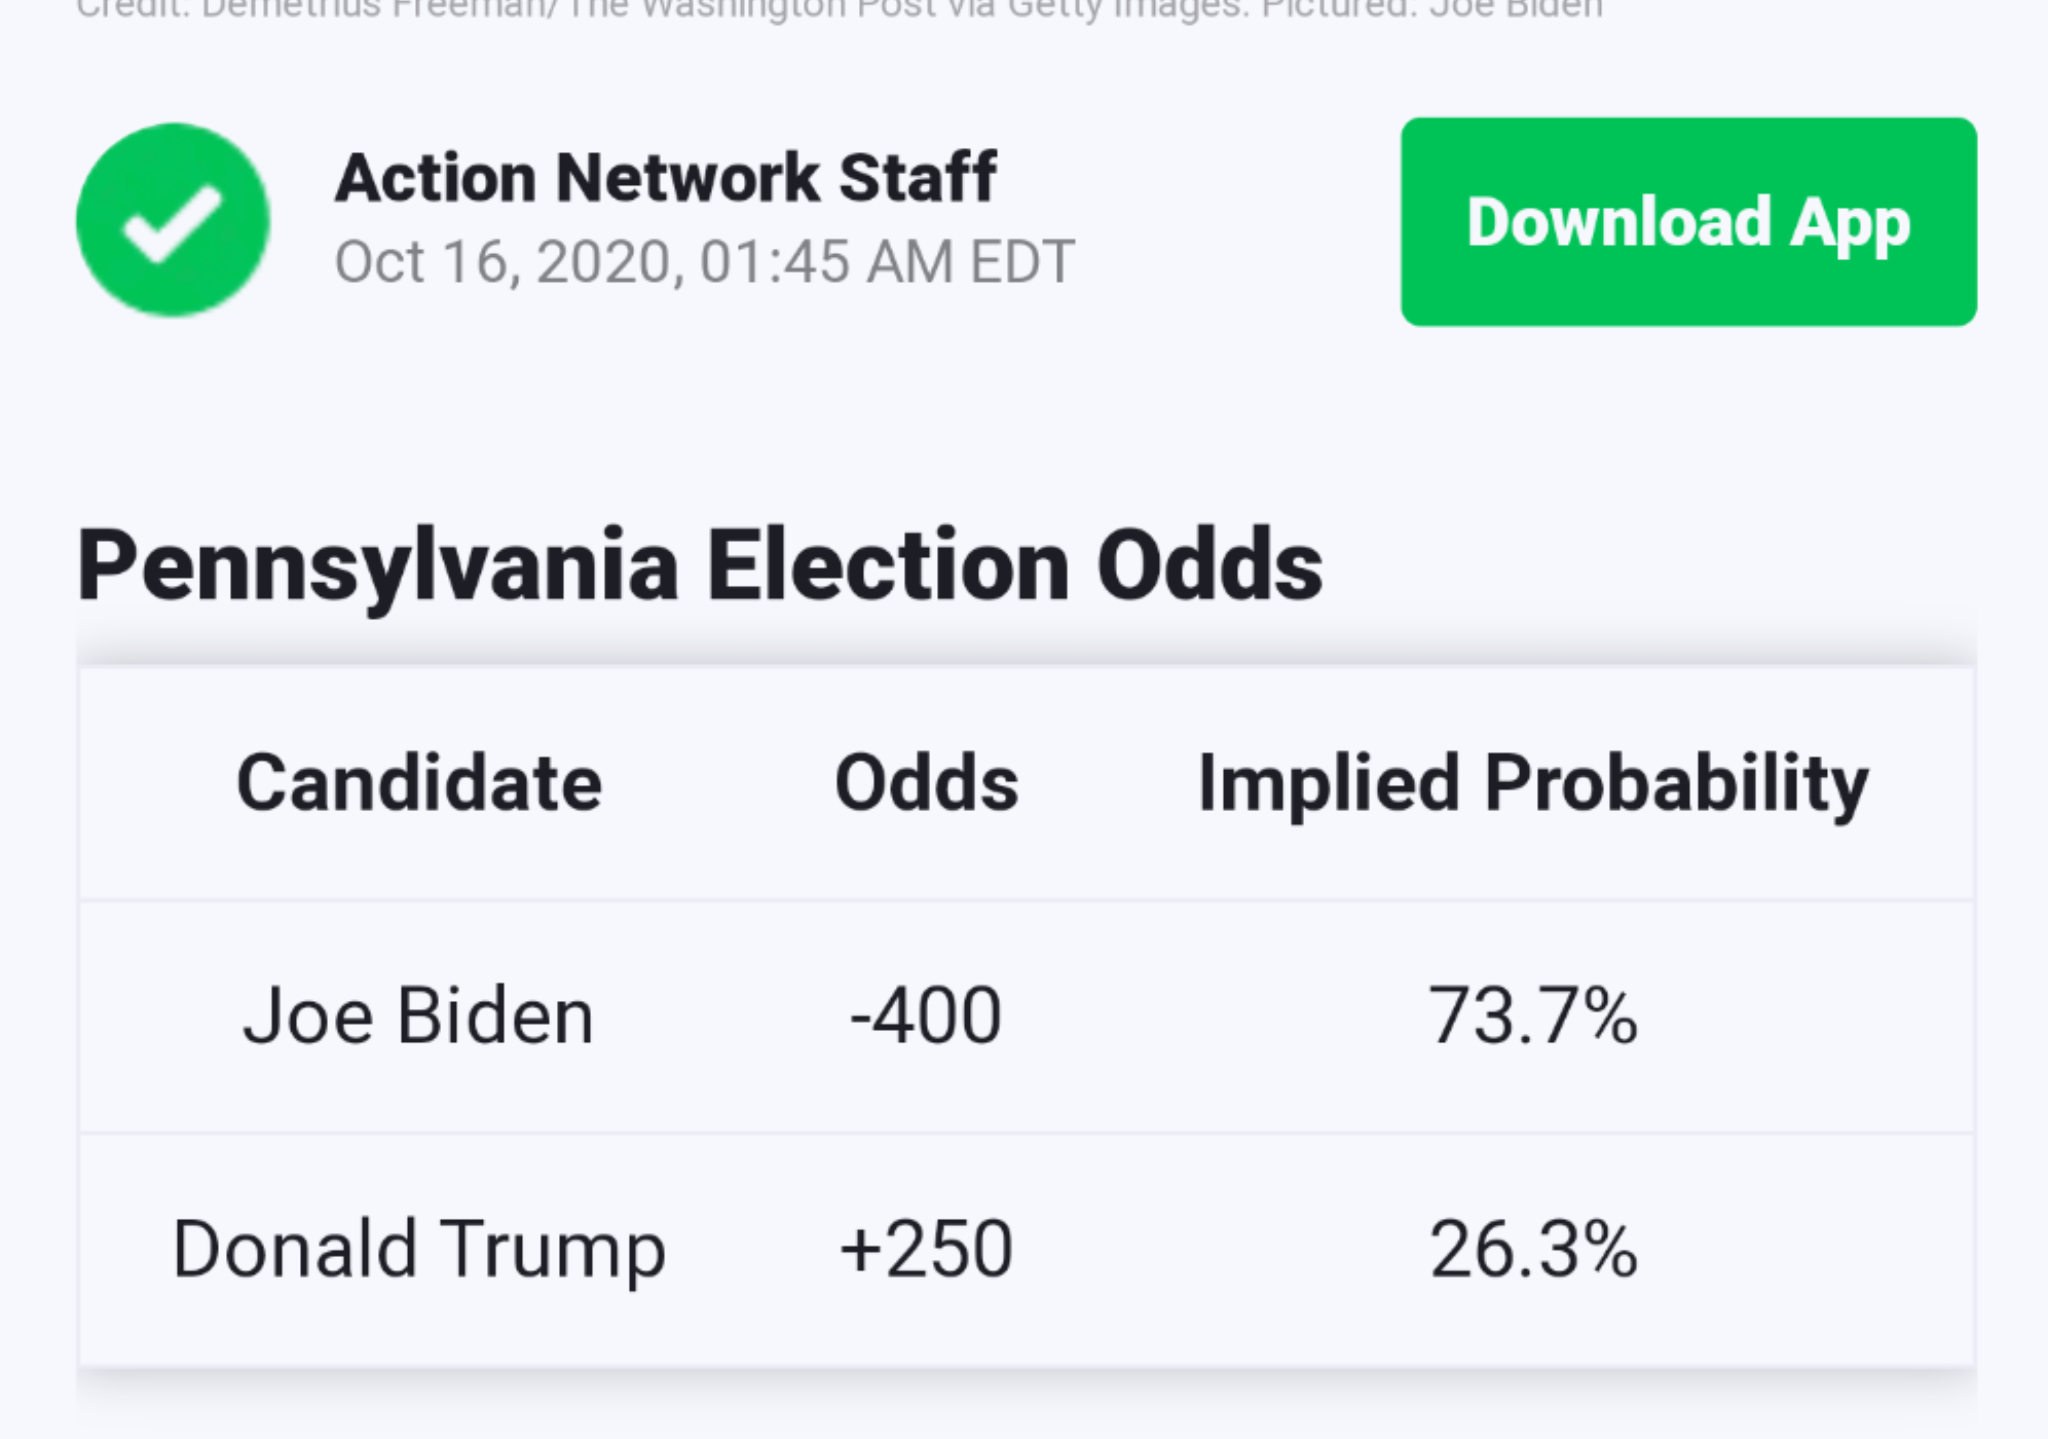Select the Donald Trump candidate cell
The image size is (2048, 1439).
419,1250
